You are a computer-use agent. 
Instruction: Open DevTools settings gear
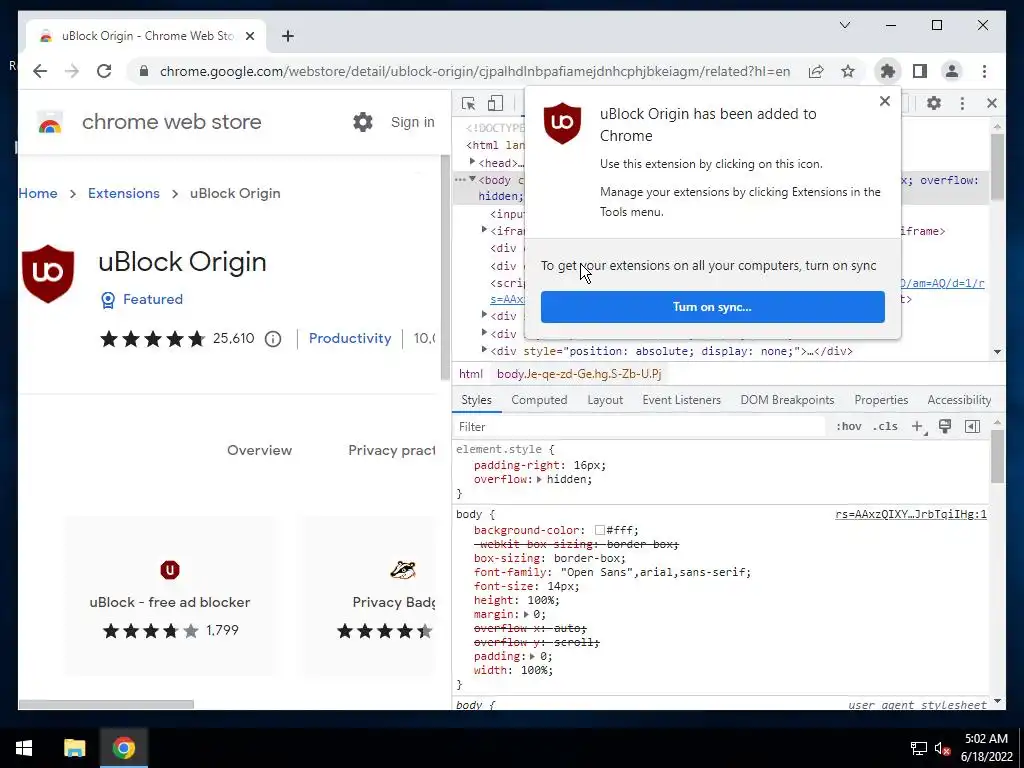[x=934, y=103]
